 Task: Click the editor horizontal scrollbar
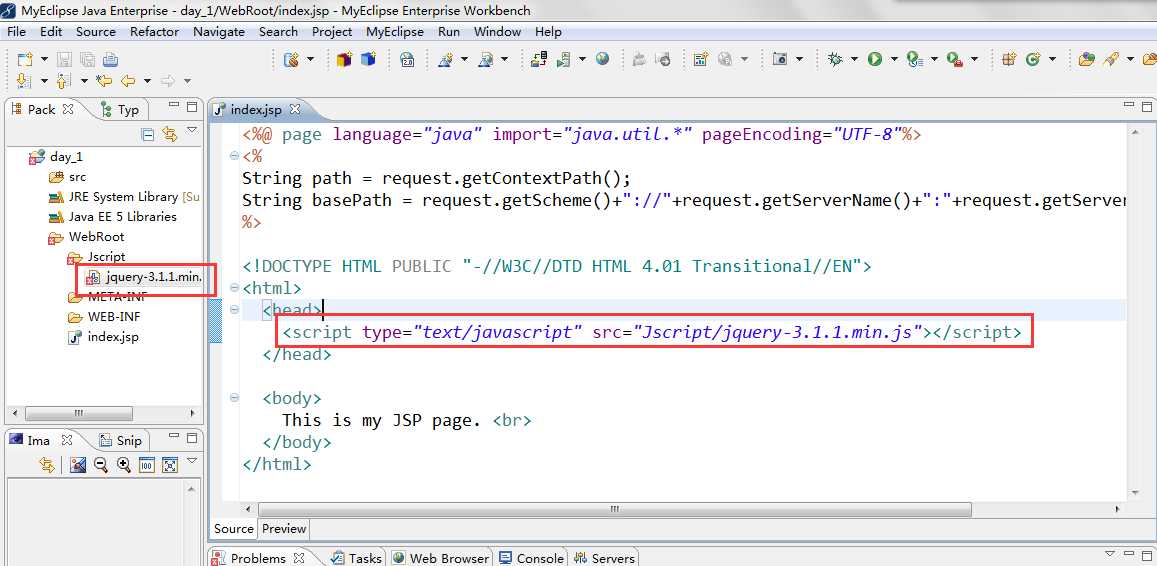coord(615,509)
